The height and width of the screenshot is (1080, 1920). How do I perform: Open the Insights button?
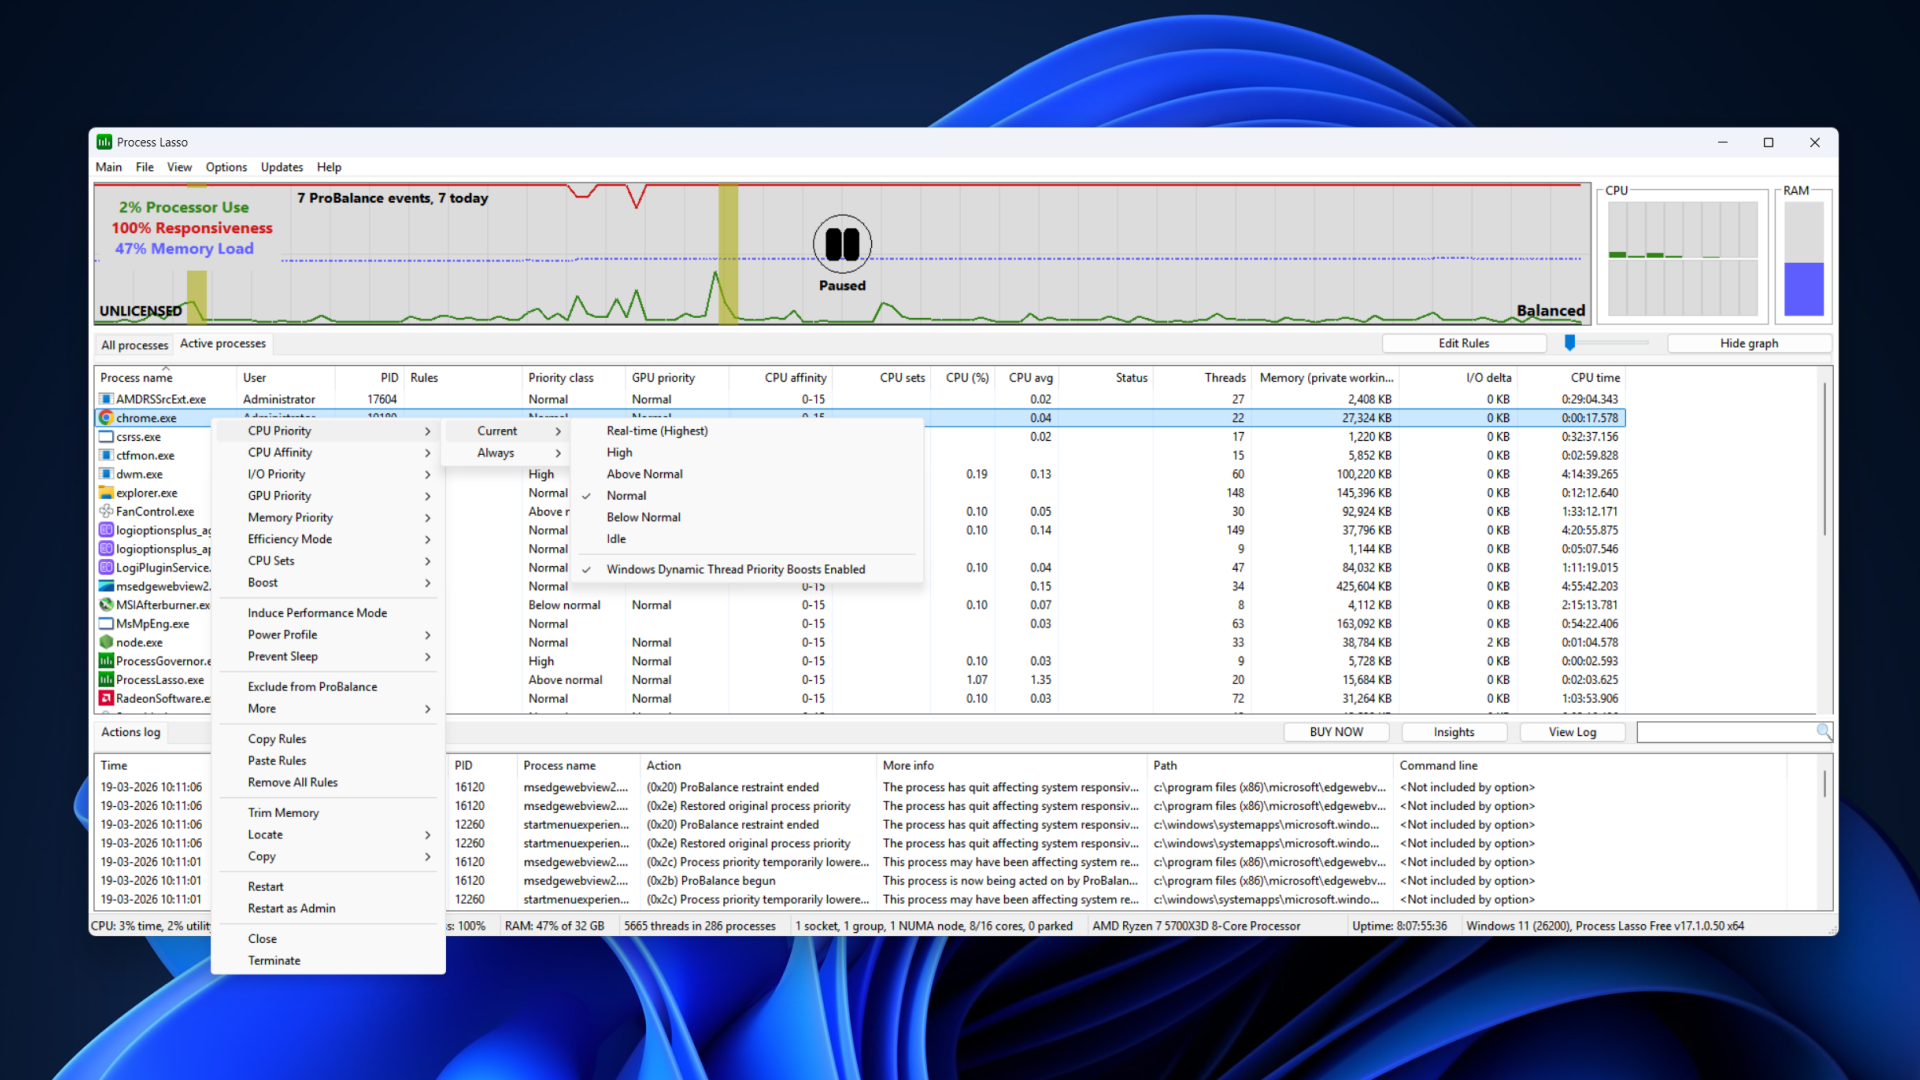[1454, 732]
